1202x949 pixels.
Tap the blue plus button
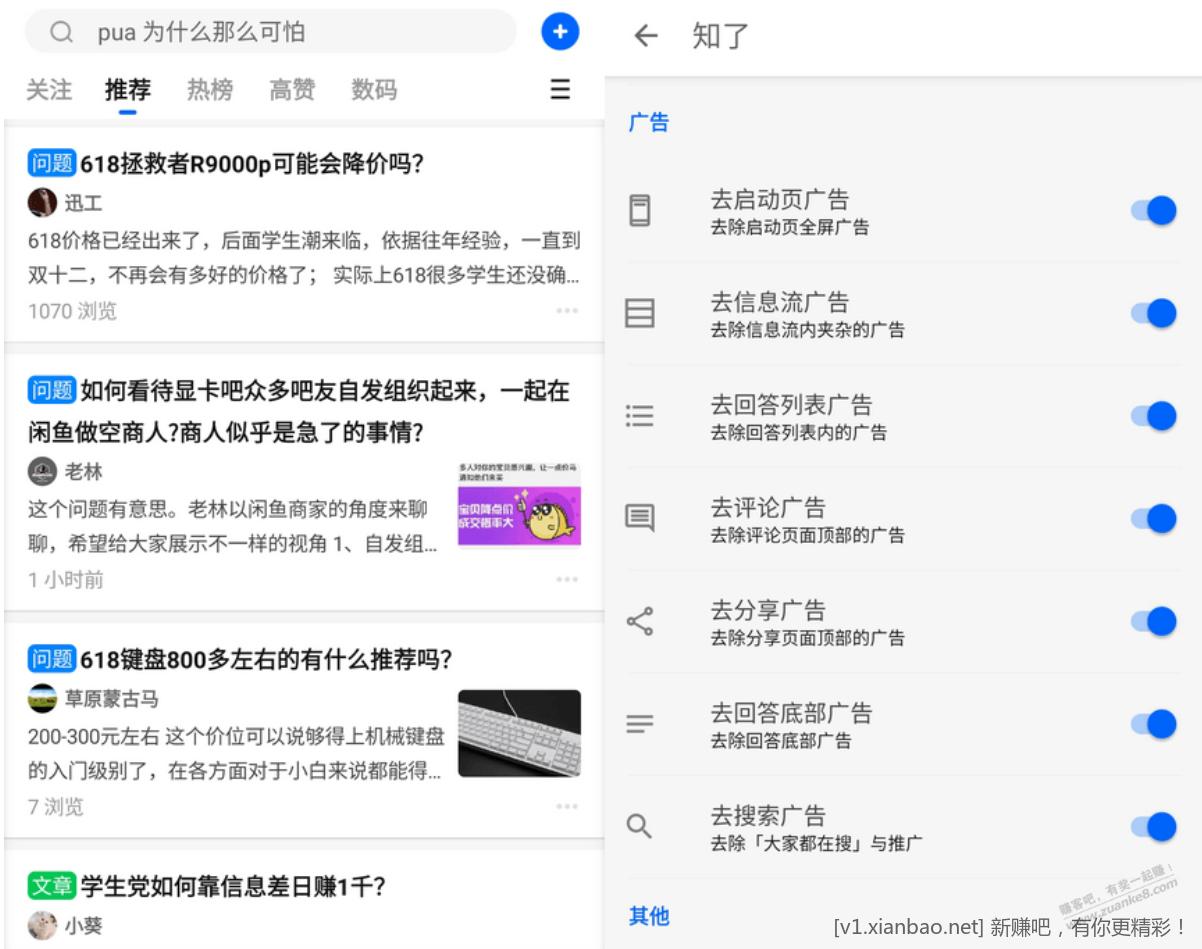(560, 32)
